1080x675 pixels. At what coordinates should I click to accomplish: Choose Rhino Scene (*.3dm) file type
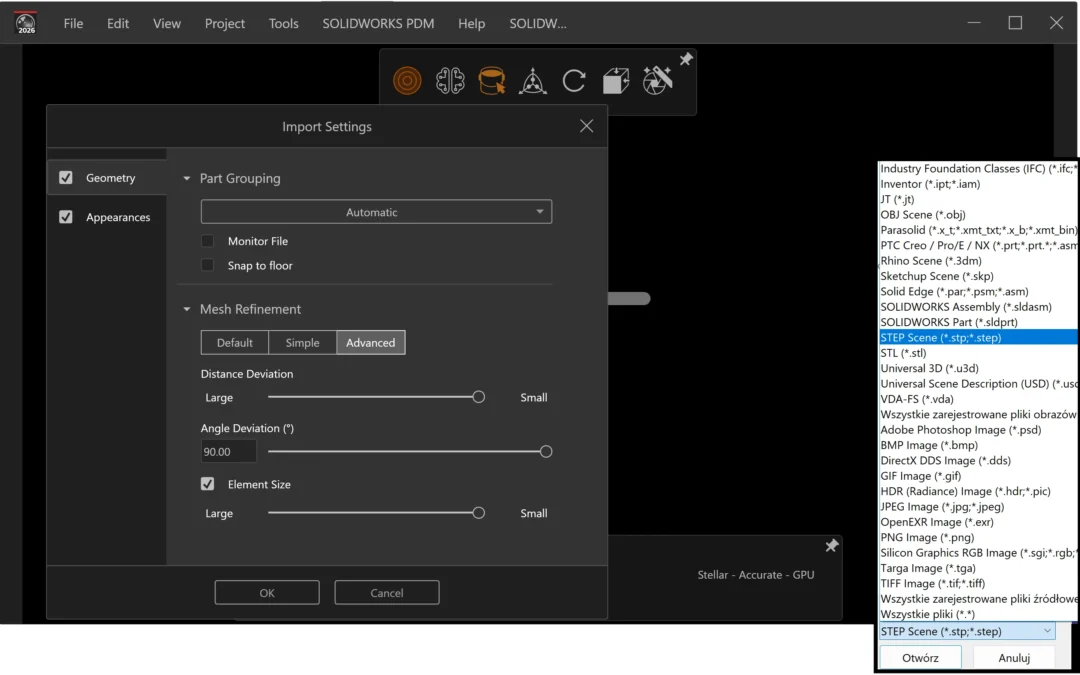tap(979, 260)
